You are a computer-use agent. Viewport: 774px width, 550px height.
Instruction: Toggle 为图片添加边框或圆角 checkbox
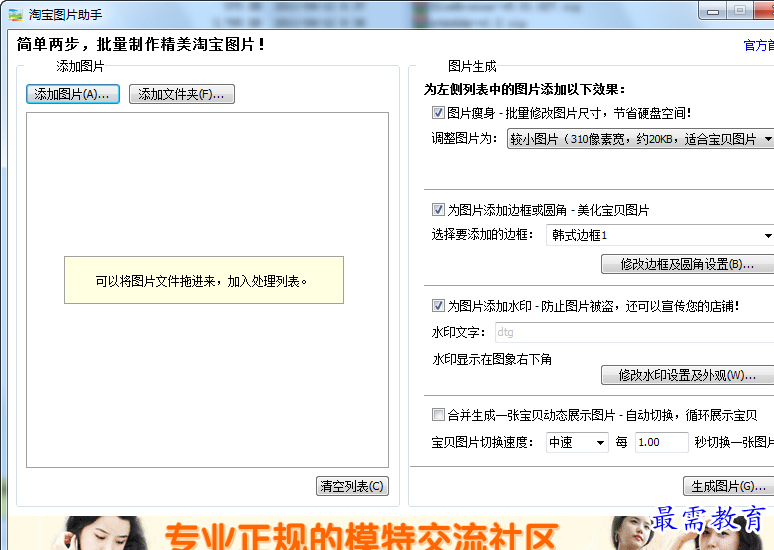point(438,210)
